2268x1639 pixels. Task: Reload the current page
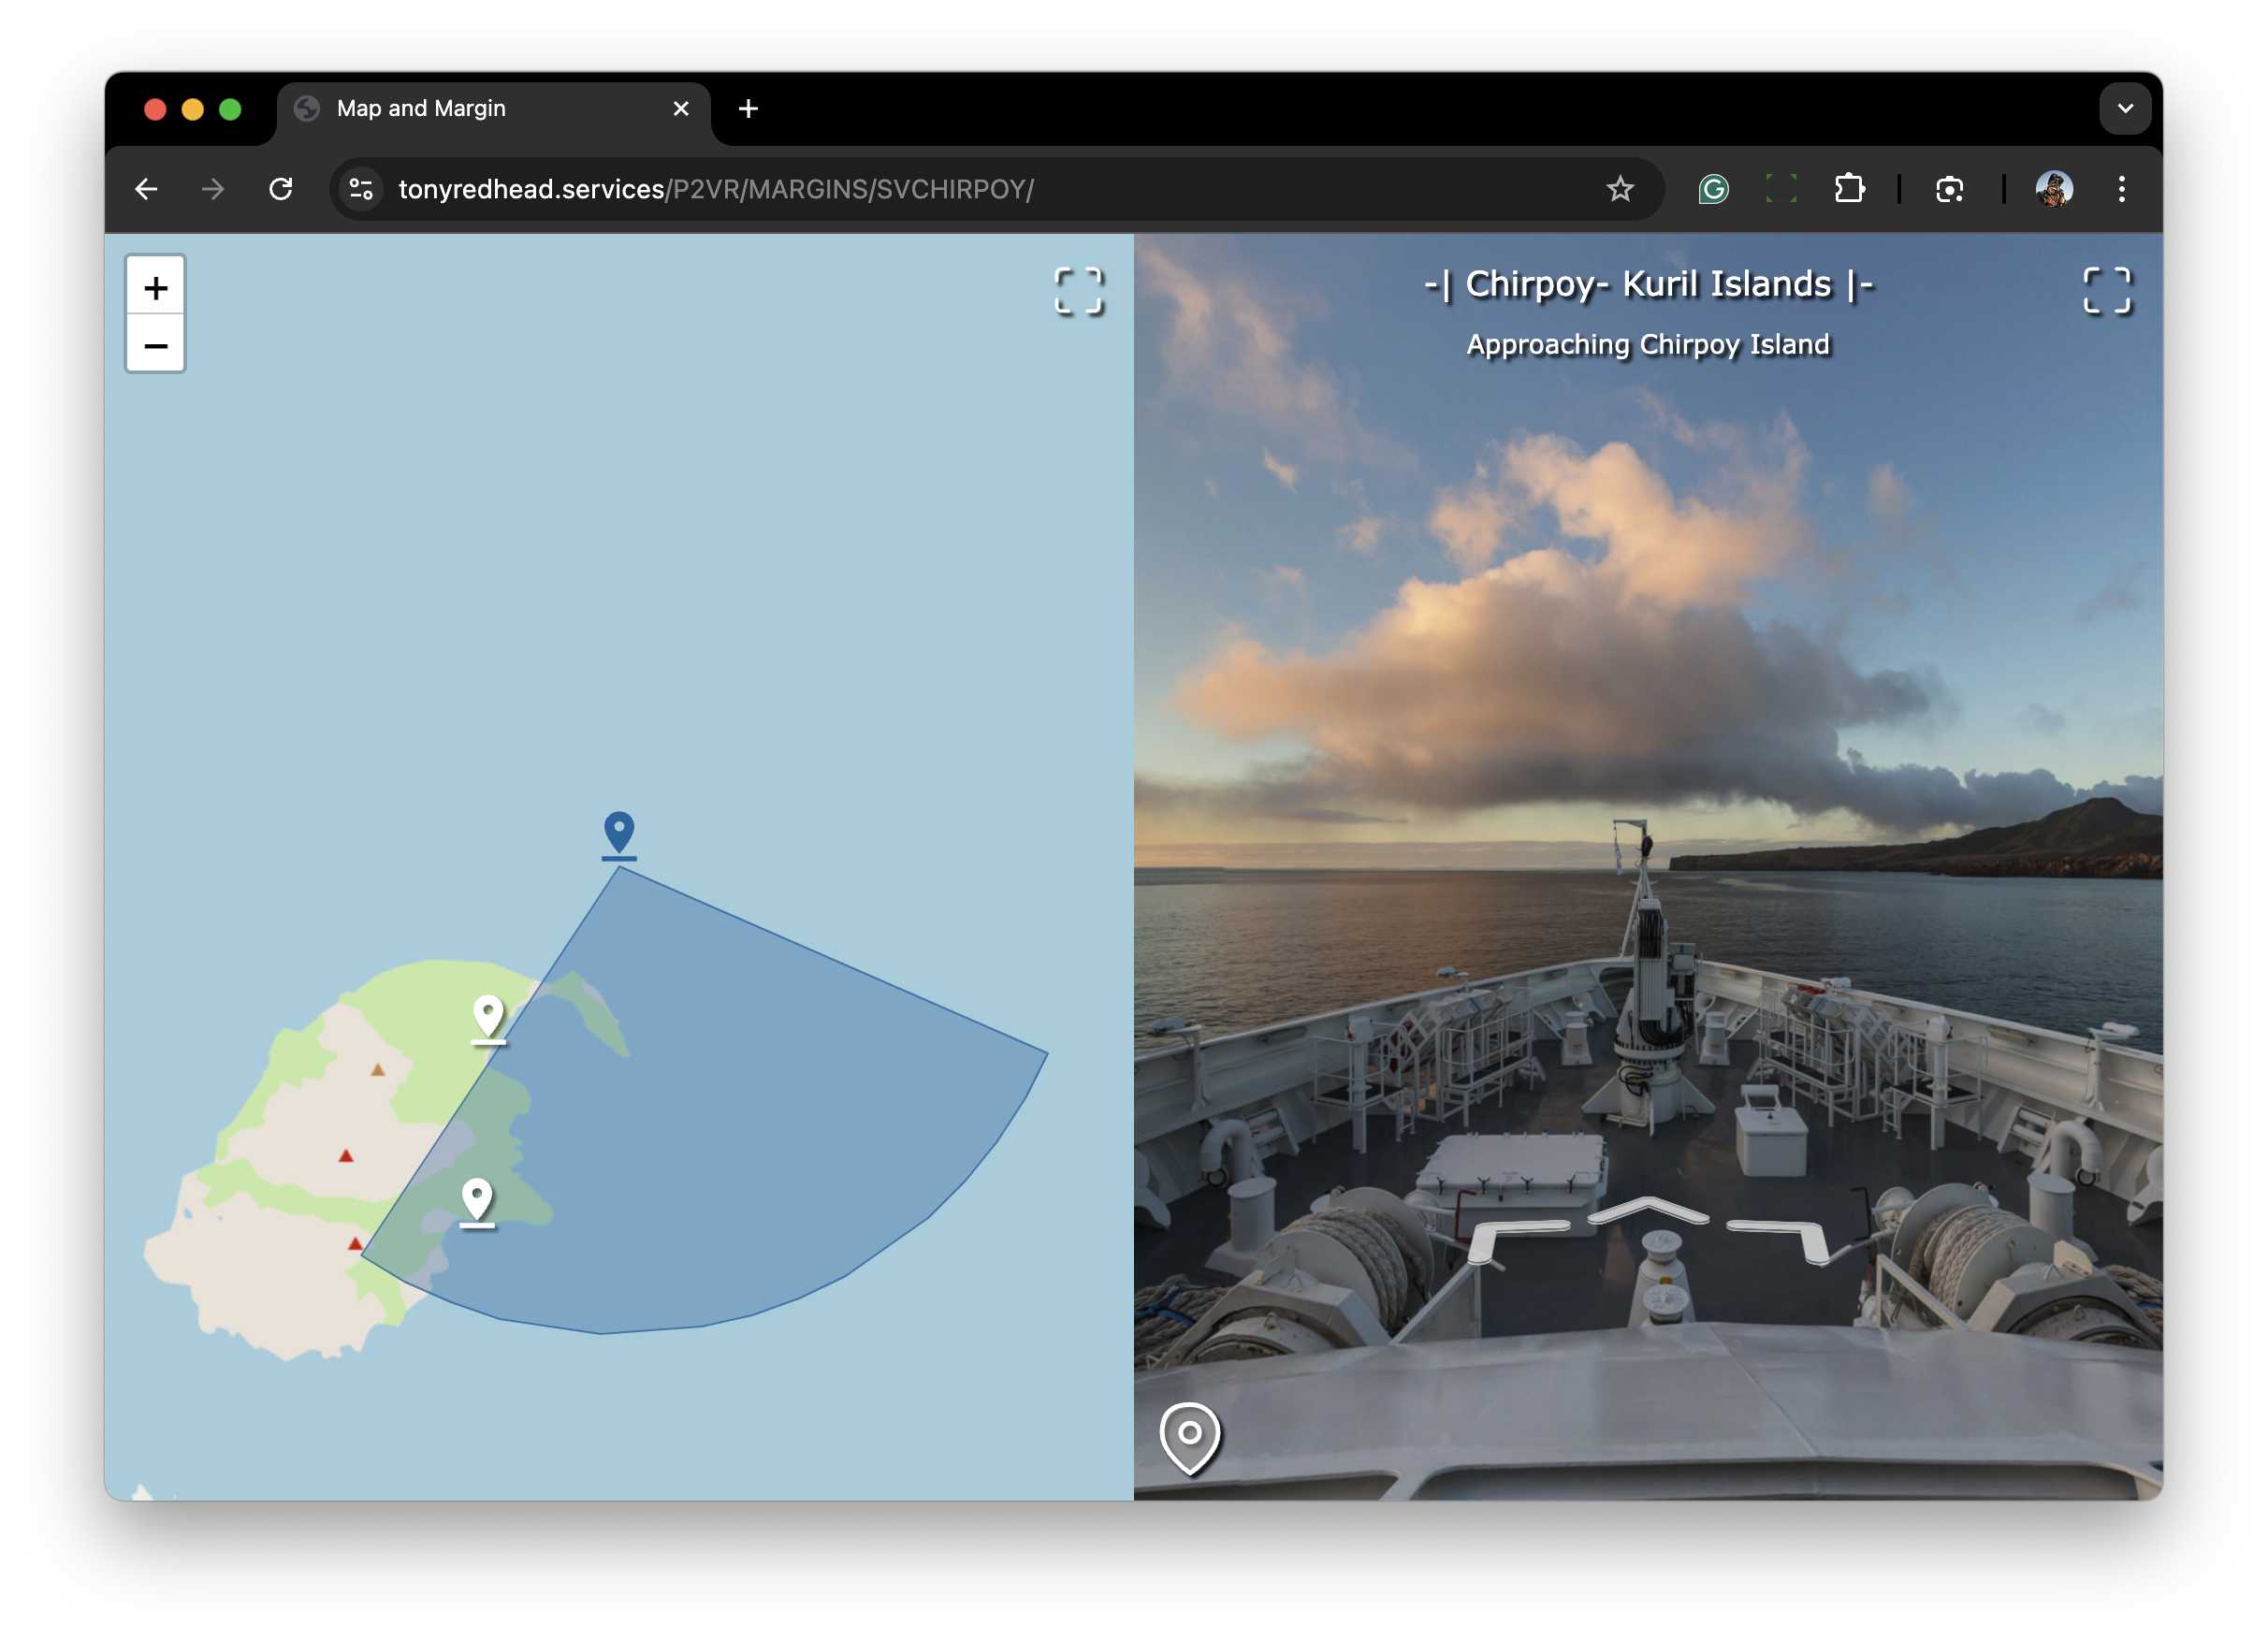[x=281, y=189]
